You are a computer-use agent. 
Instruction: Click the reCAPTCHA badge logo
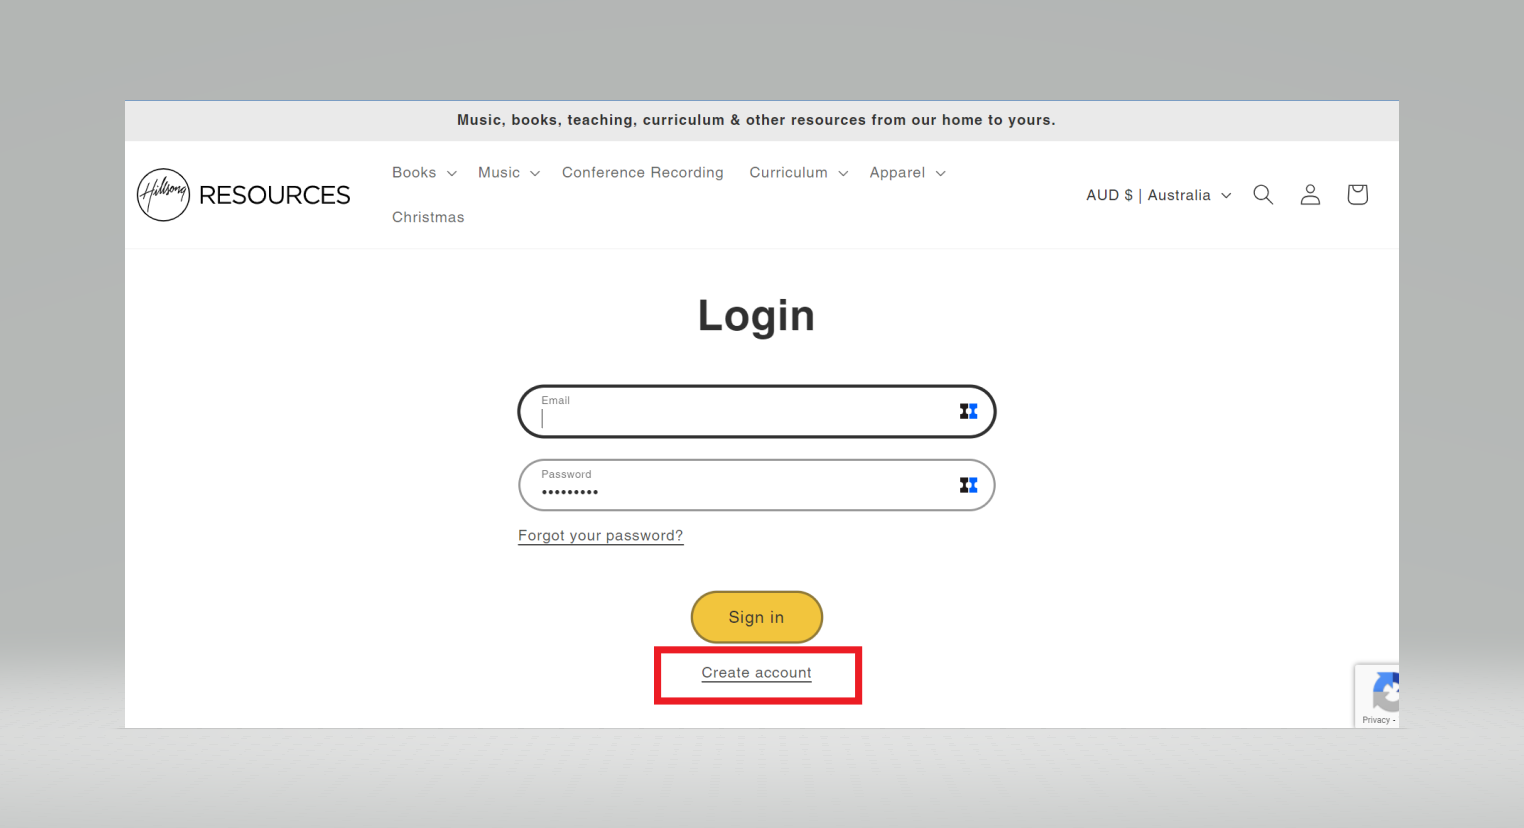pos(1384,691)
